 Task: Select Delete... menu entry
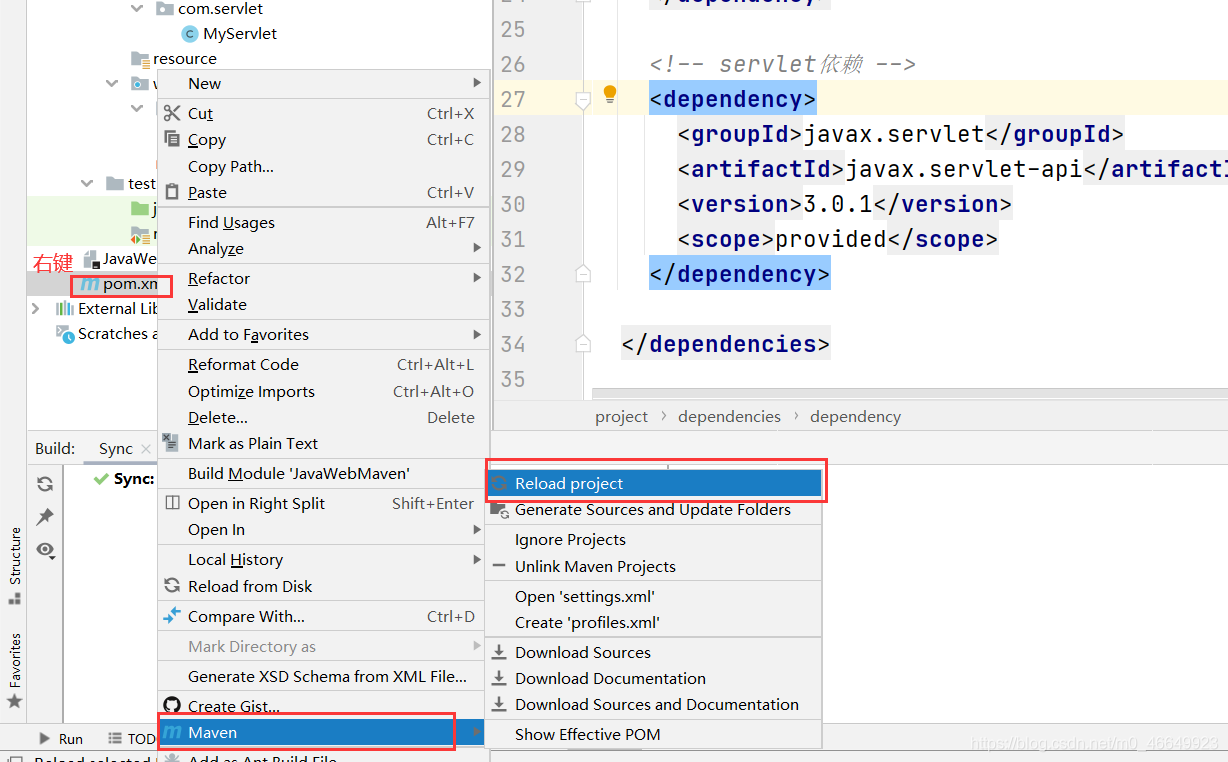coord(324,417)
